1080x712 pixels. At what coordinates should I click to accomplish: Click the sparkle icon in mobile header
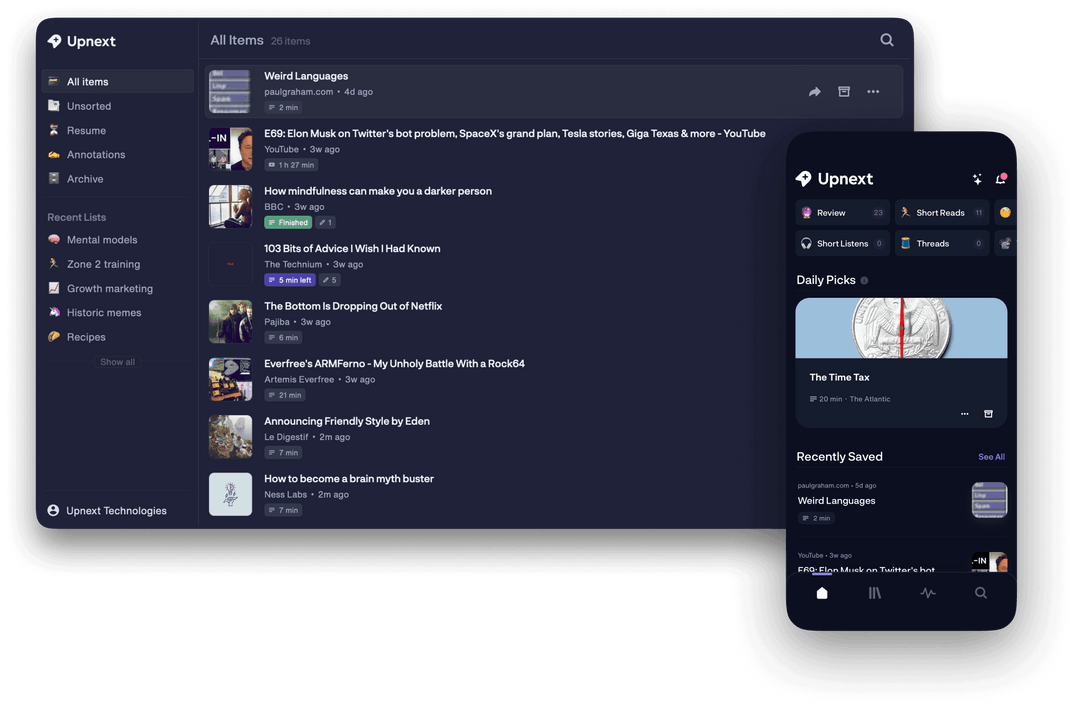coord(977,179)
